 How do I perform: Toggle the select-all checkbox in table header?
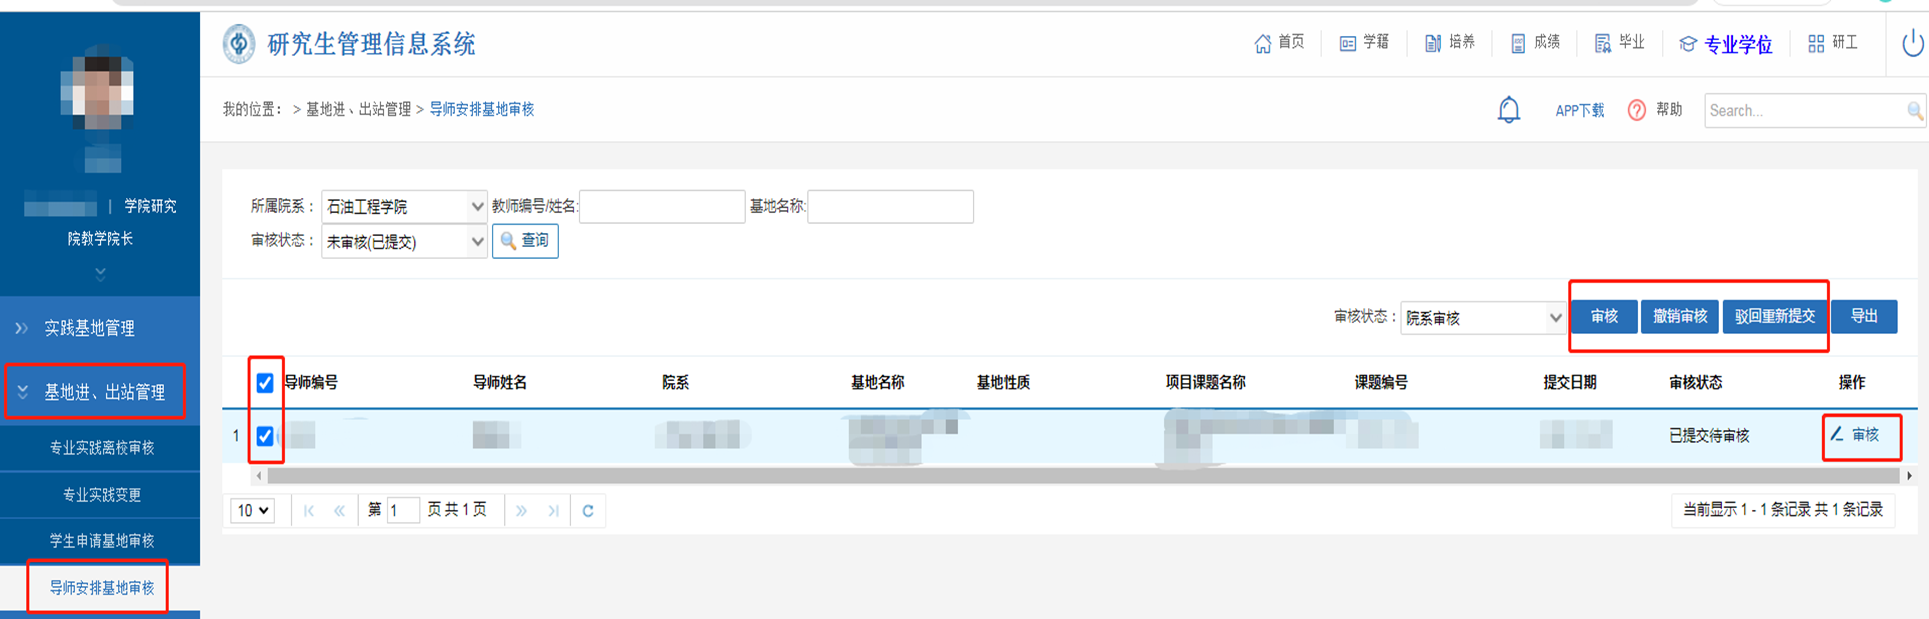[265, 383]
